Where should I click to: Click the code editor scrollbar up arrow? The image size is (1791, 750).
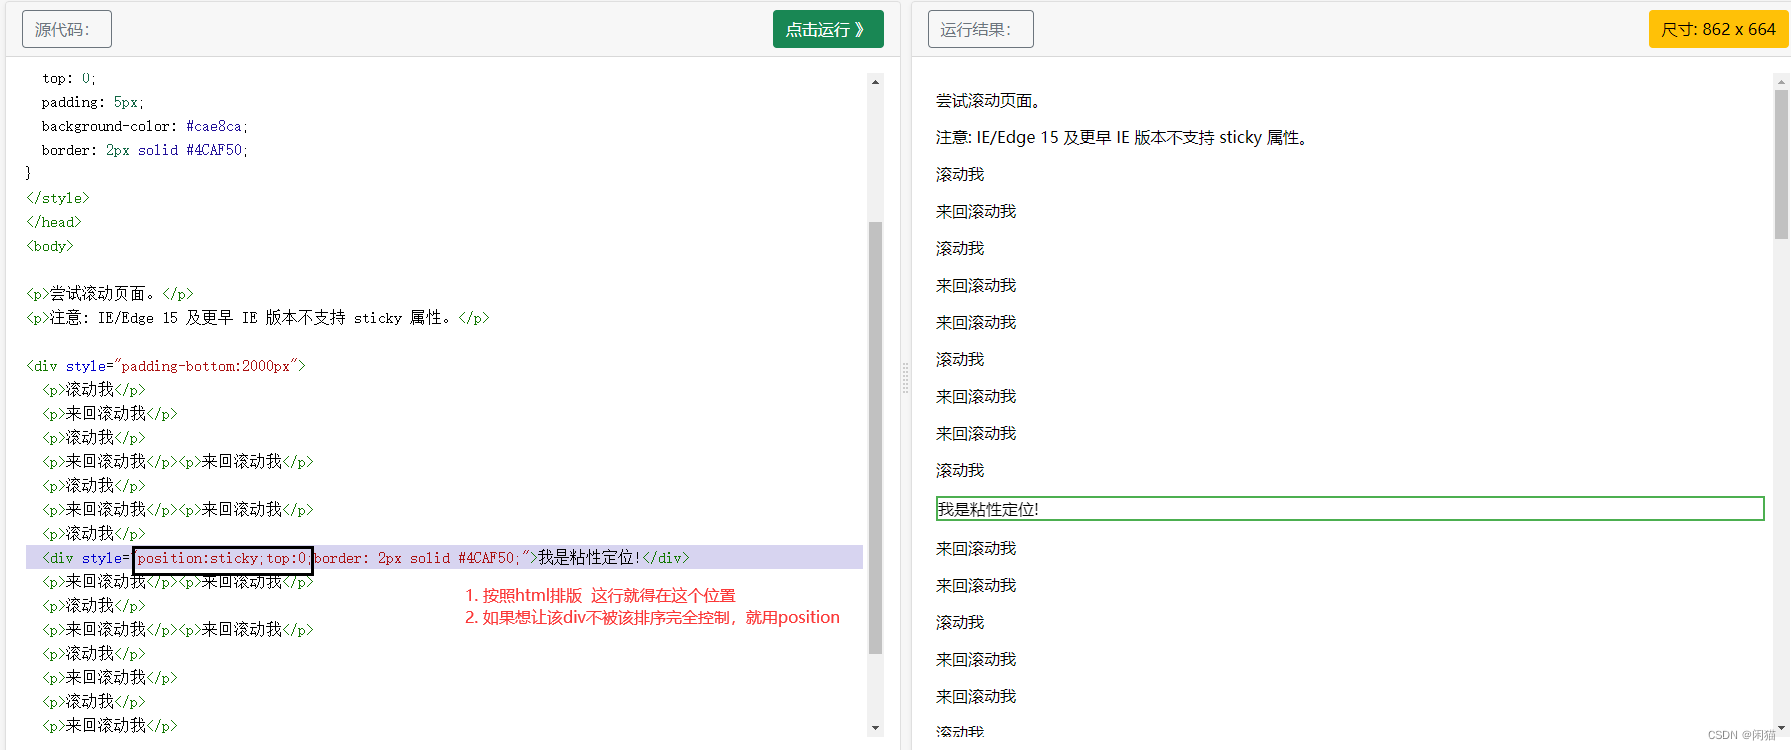point(876,82)
